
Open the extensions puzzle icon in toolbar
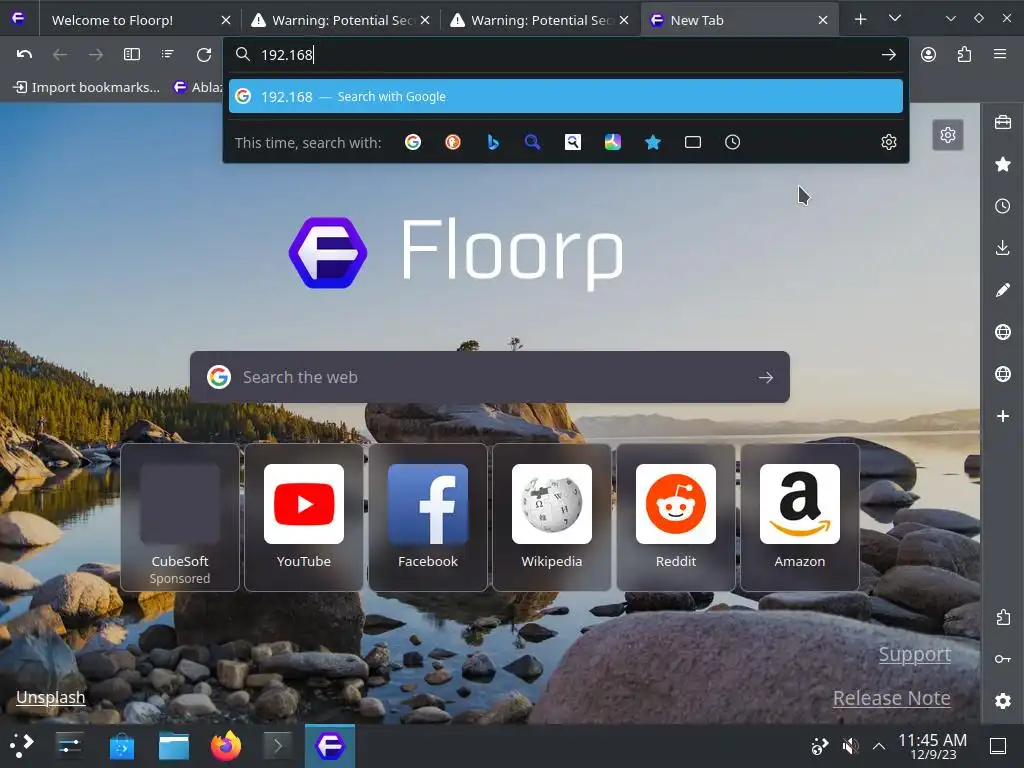click(964, 54)
